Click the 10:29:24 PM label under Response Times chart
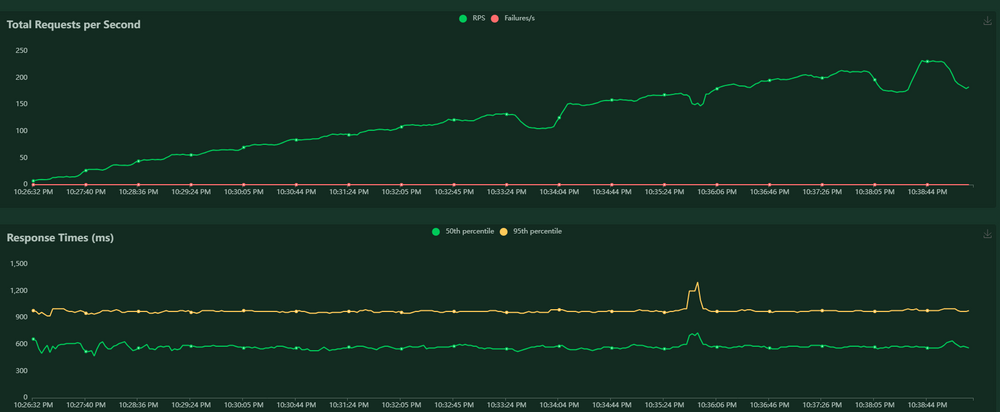The width and height of the screenshot is (1000, 412). pyautogui.click(x=191, y=404)
